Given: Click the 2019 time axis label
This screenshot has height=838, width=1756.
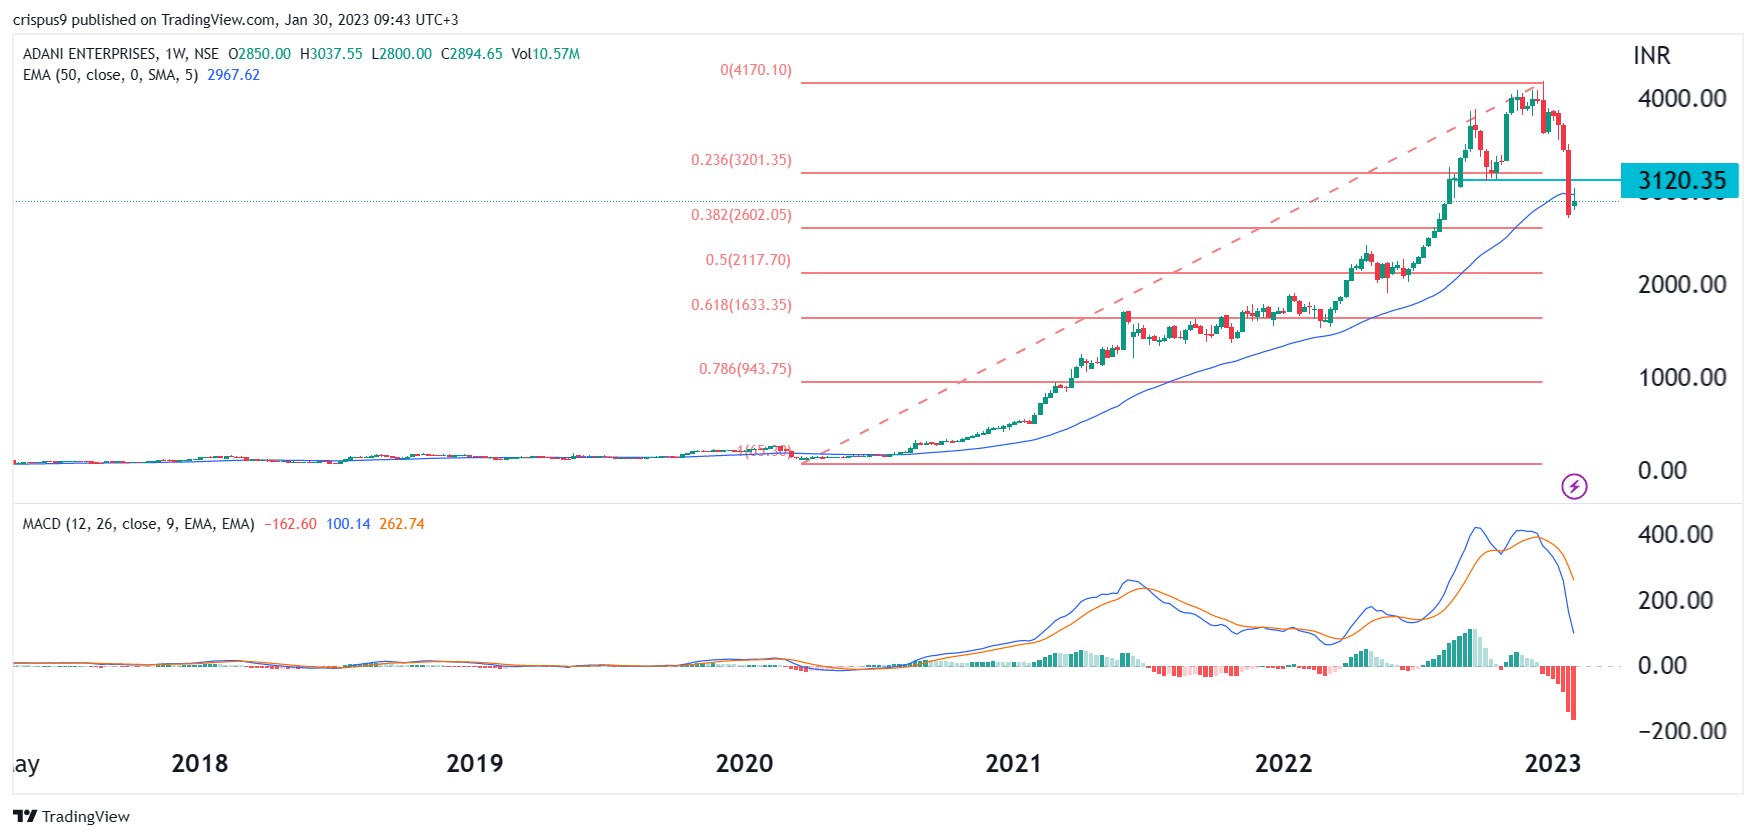Looking at the screenshot, I should coord(475,764).
